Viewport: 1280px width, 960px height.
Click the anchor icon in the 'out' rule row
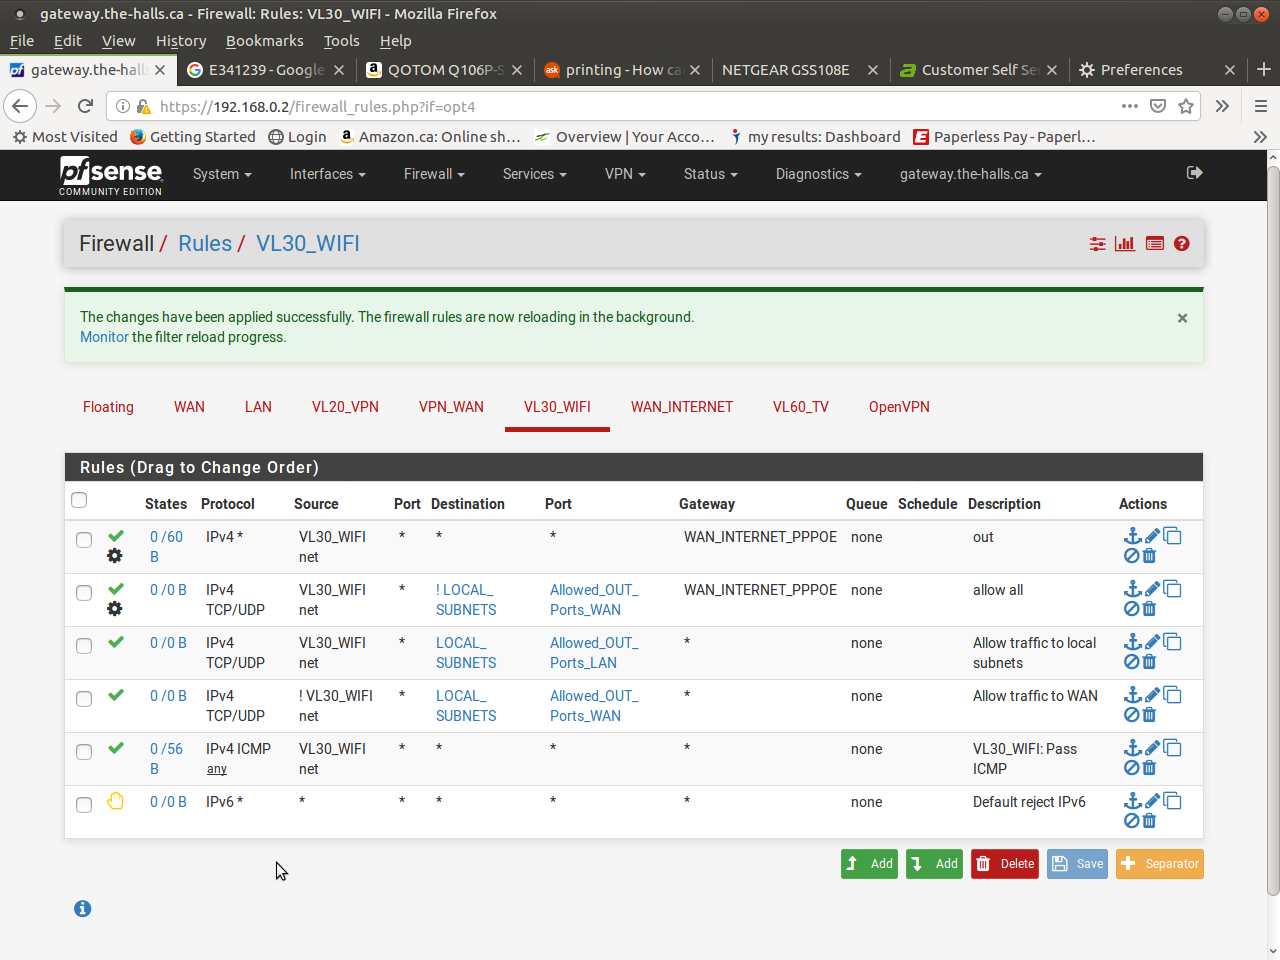coord(1132,536)
